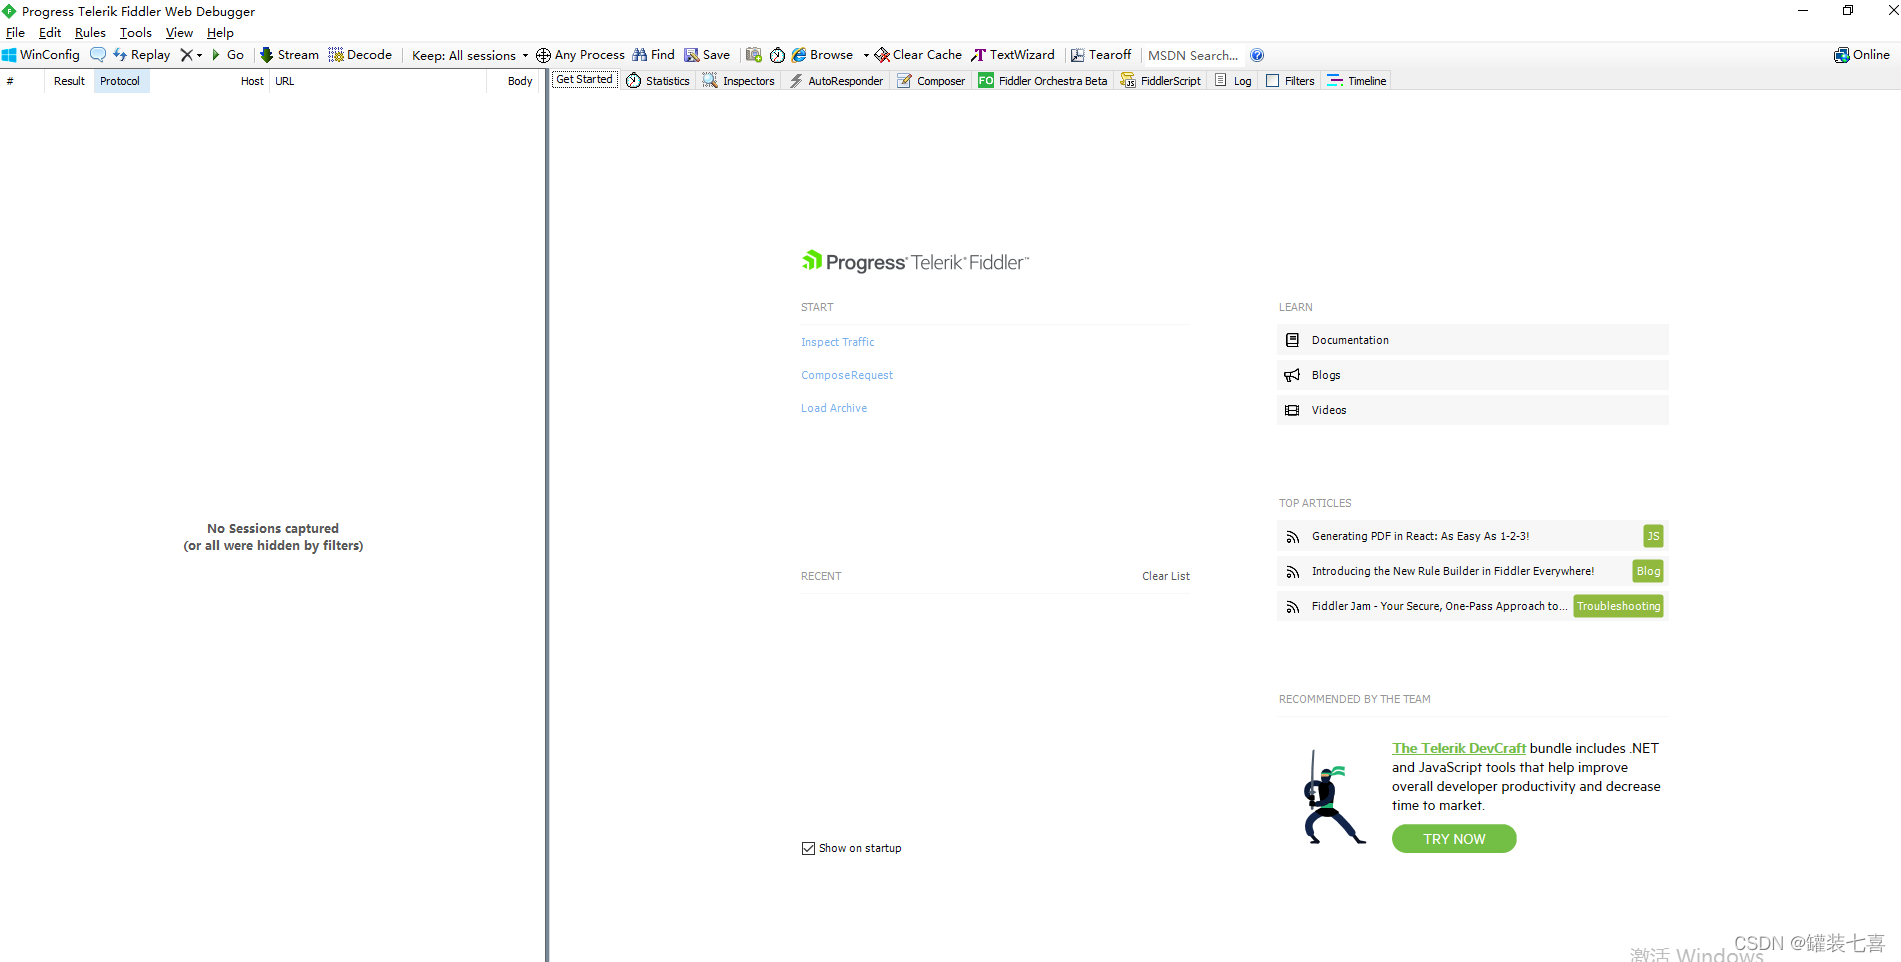Open Find sessions binoculars tool
Viewport: 1901px width, 962px height.
(654, 55)
